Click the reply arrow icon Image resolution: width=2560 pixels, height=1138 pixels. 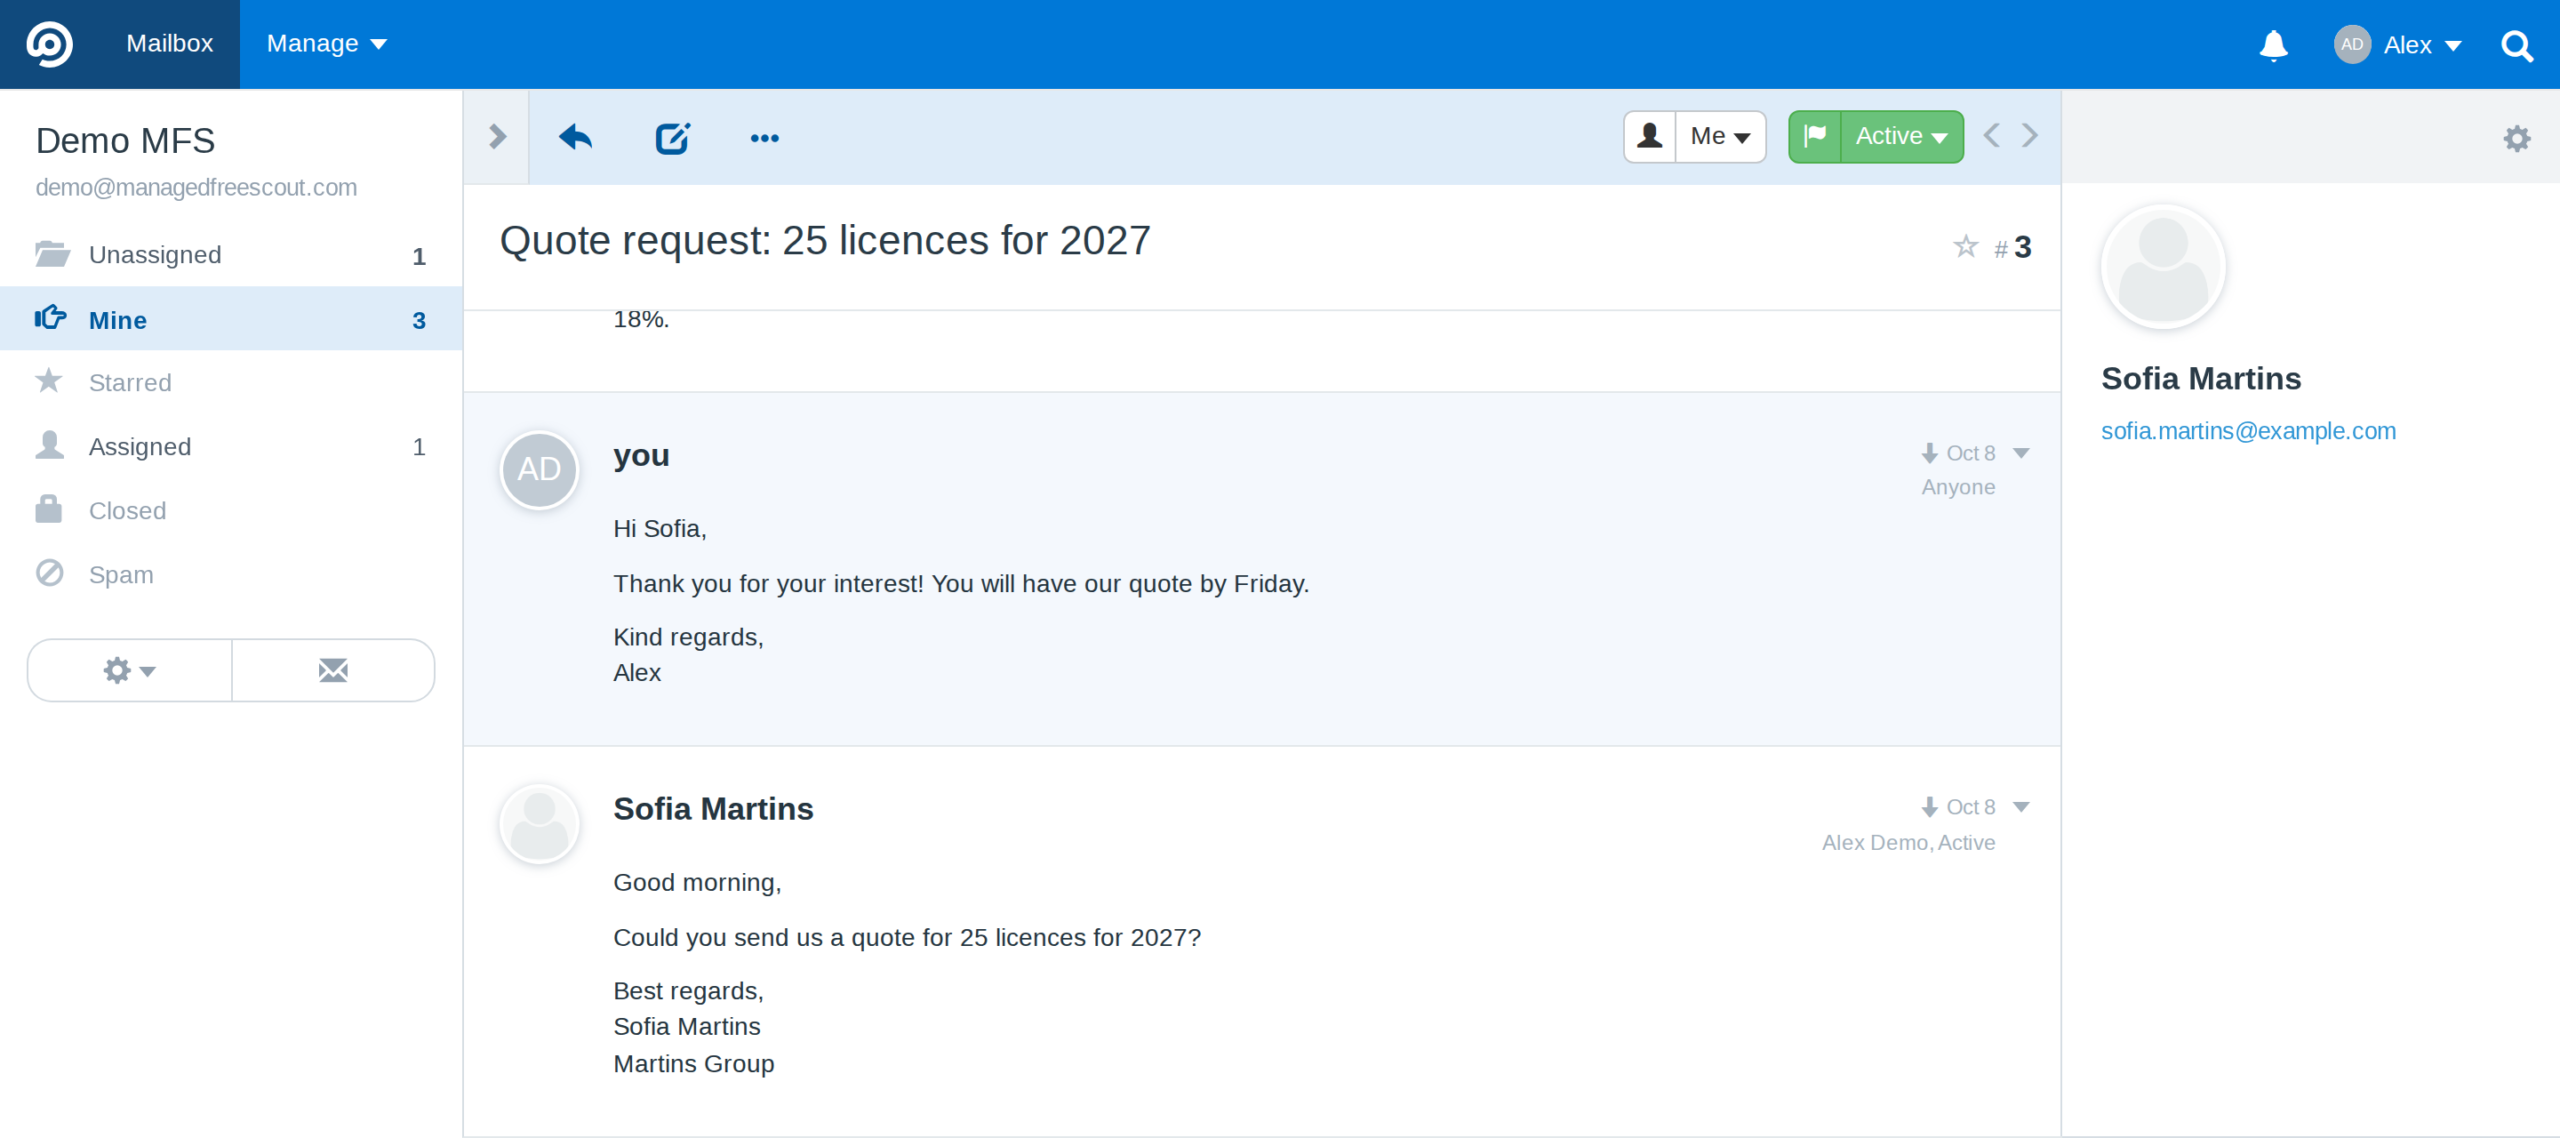click(x=575, y=137)
